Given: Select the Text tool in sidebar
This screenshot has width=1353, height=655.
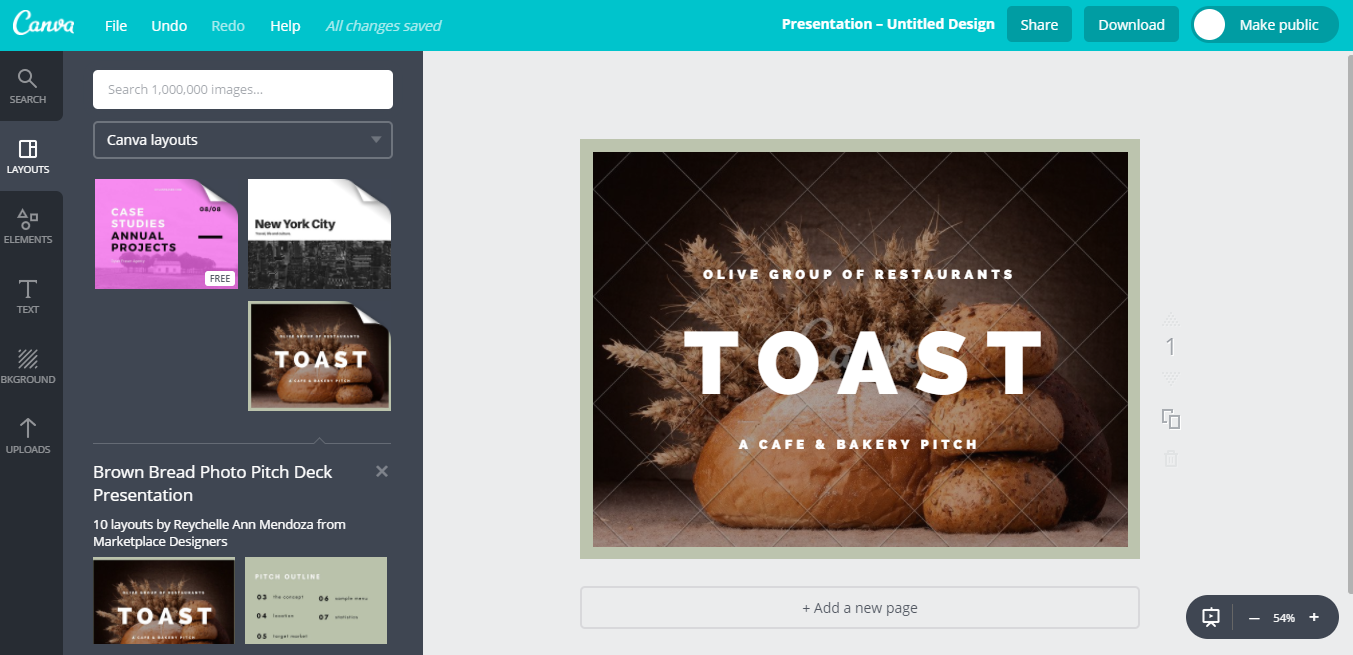Looking at the screenshot, I should point(28,296).
